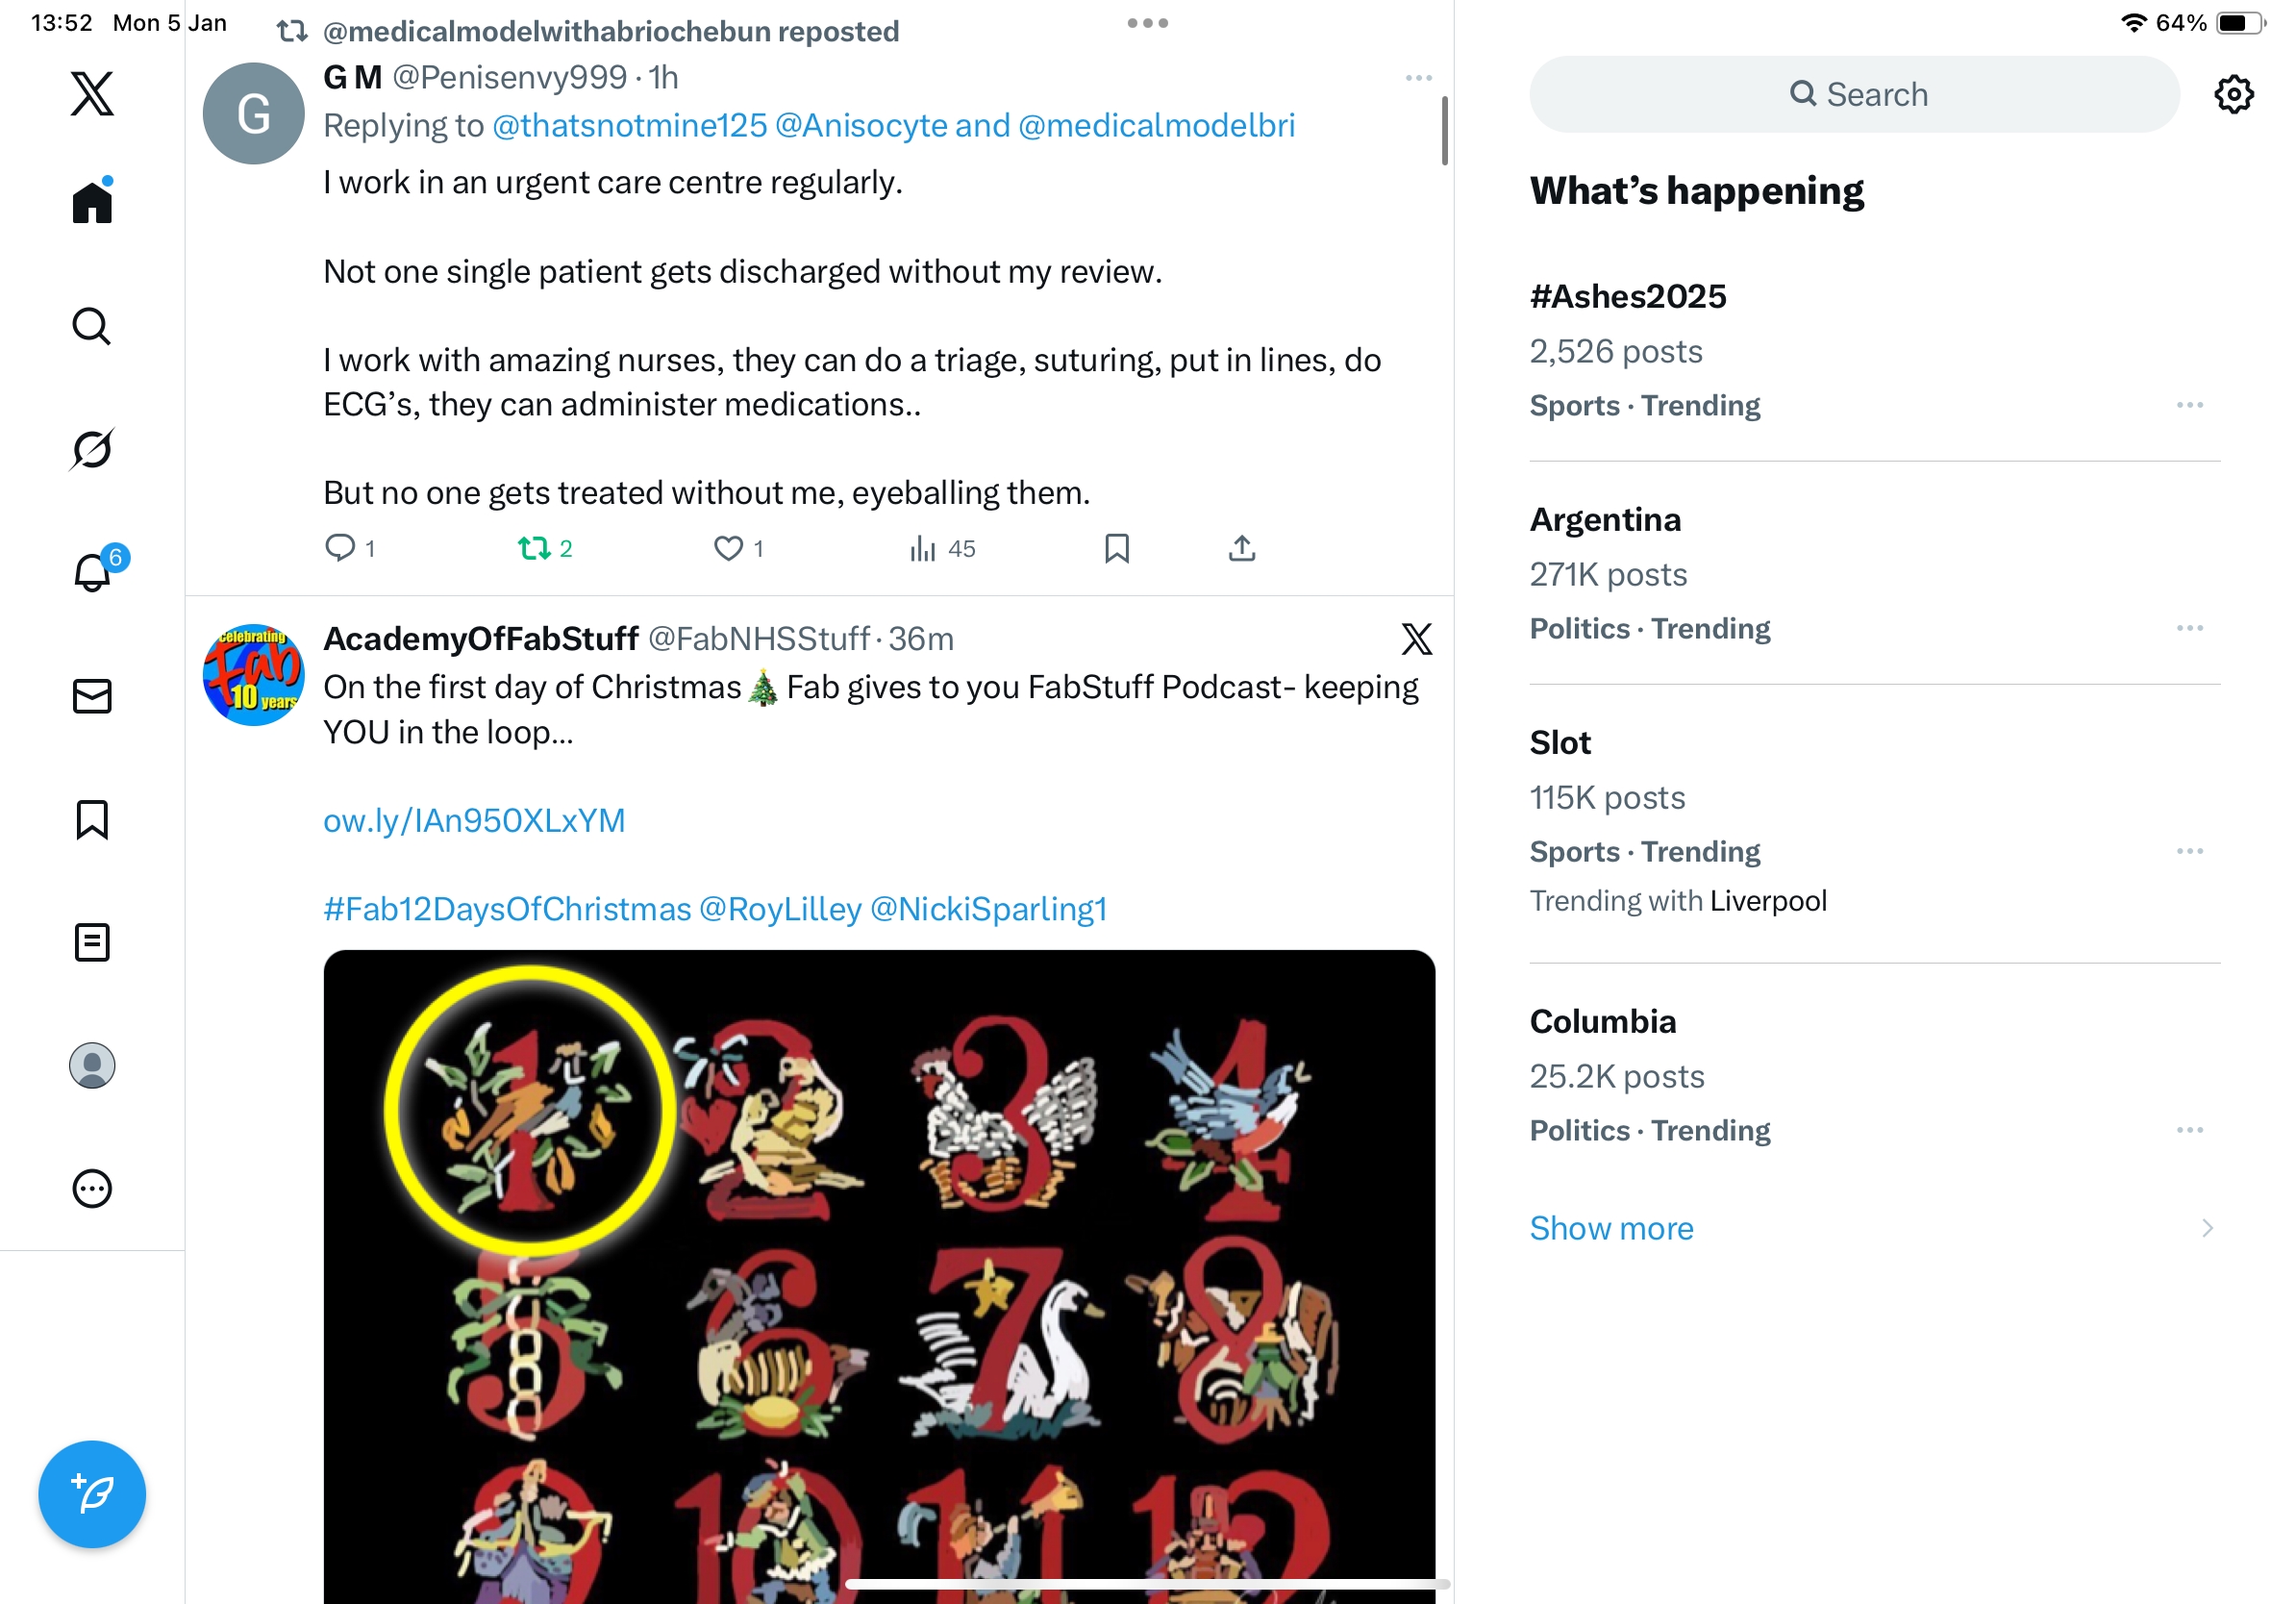Open the Profile sidebar item
Viewport: 2296px width, 1604px height.
[92, 1065]
